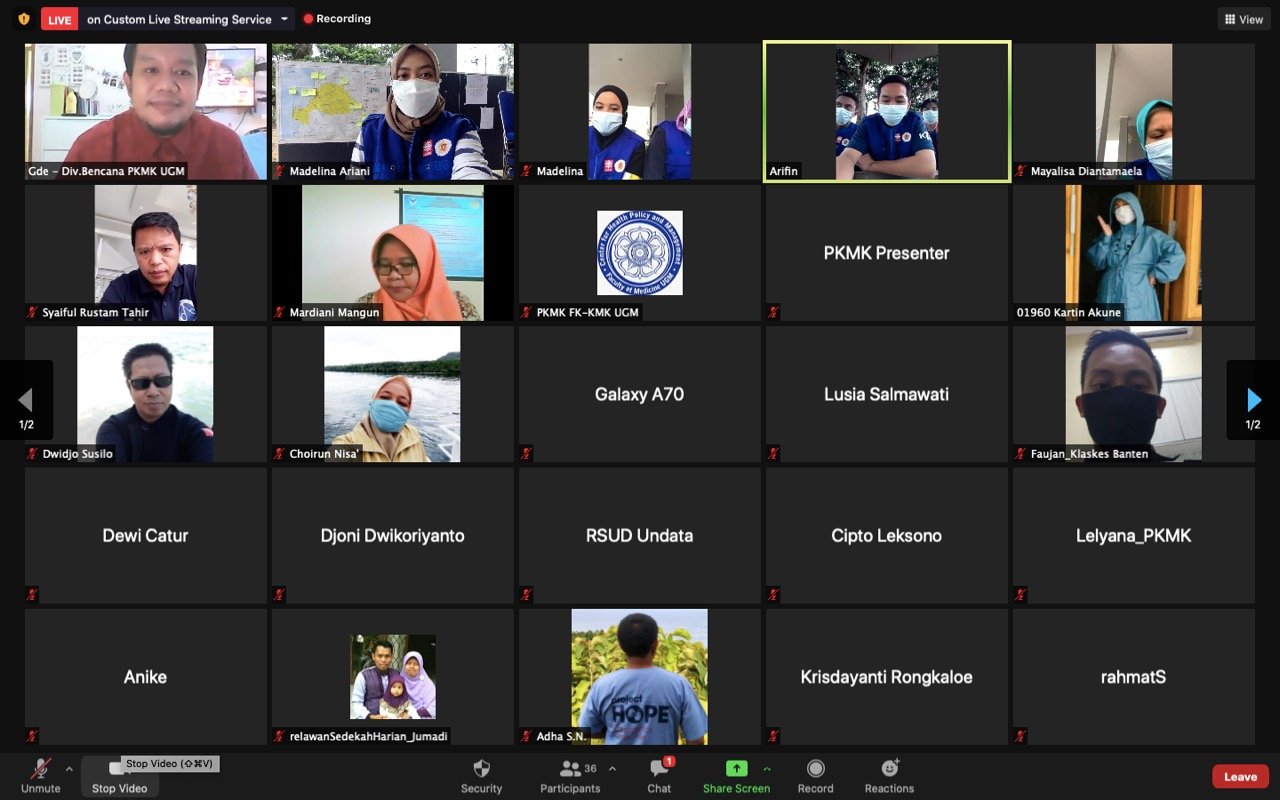This screenshot has height=800, width=1280.
Task: Select Arifin's highlighted video tile
Action: [887, 112]
